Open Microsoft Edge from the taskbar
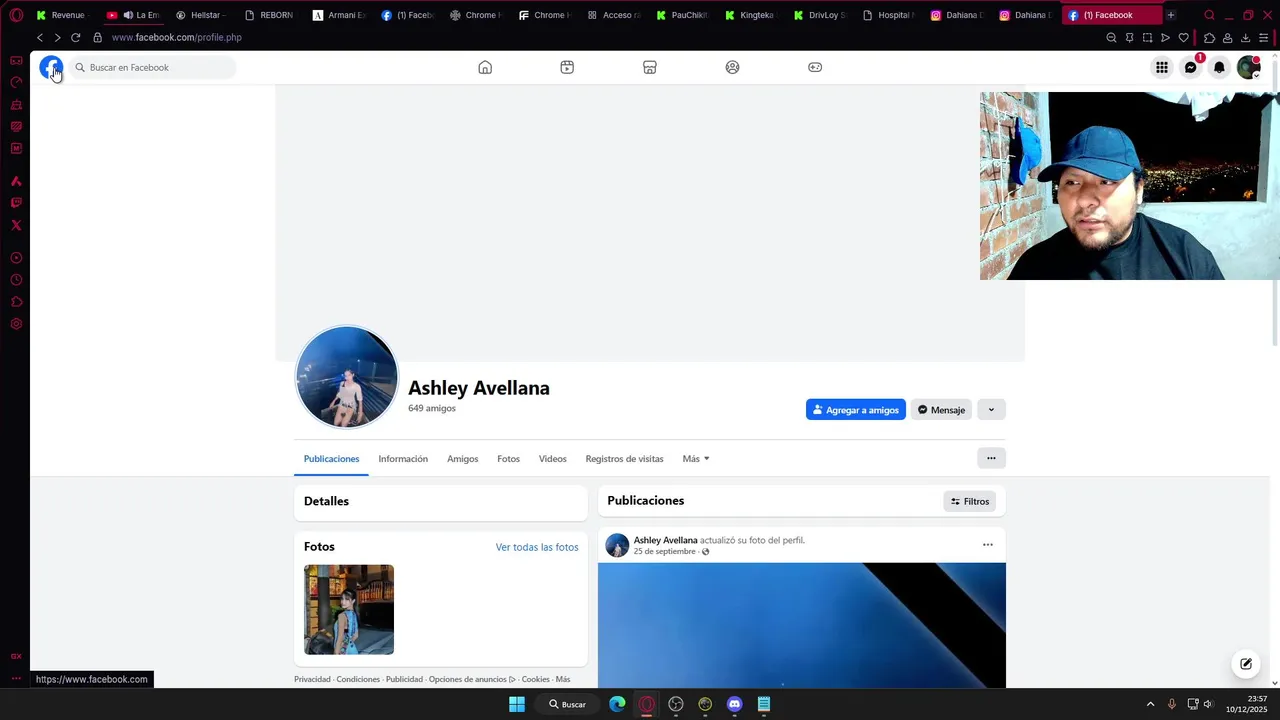 [617, 704]
